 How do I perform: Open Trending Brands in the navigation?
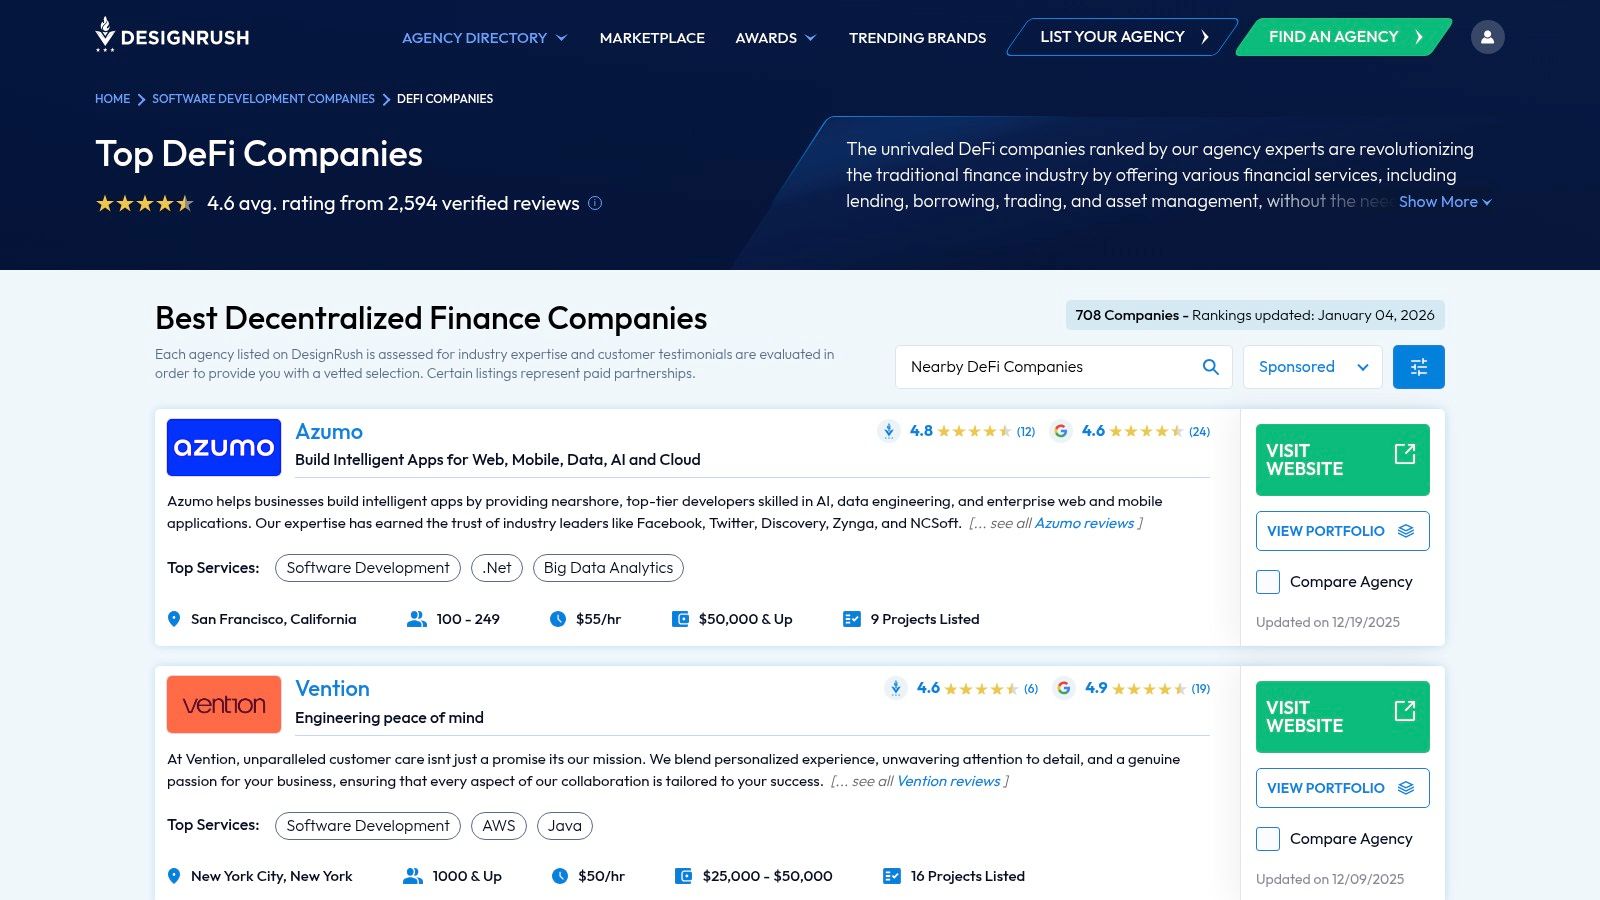(917, 38)
